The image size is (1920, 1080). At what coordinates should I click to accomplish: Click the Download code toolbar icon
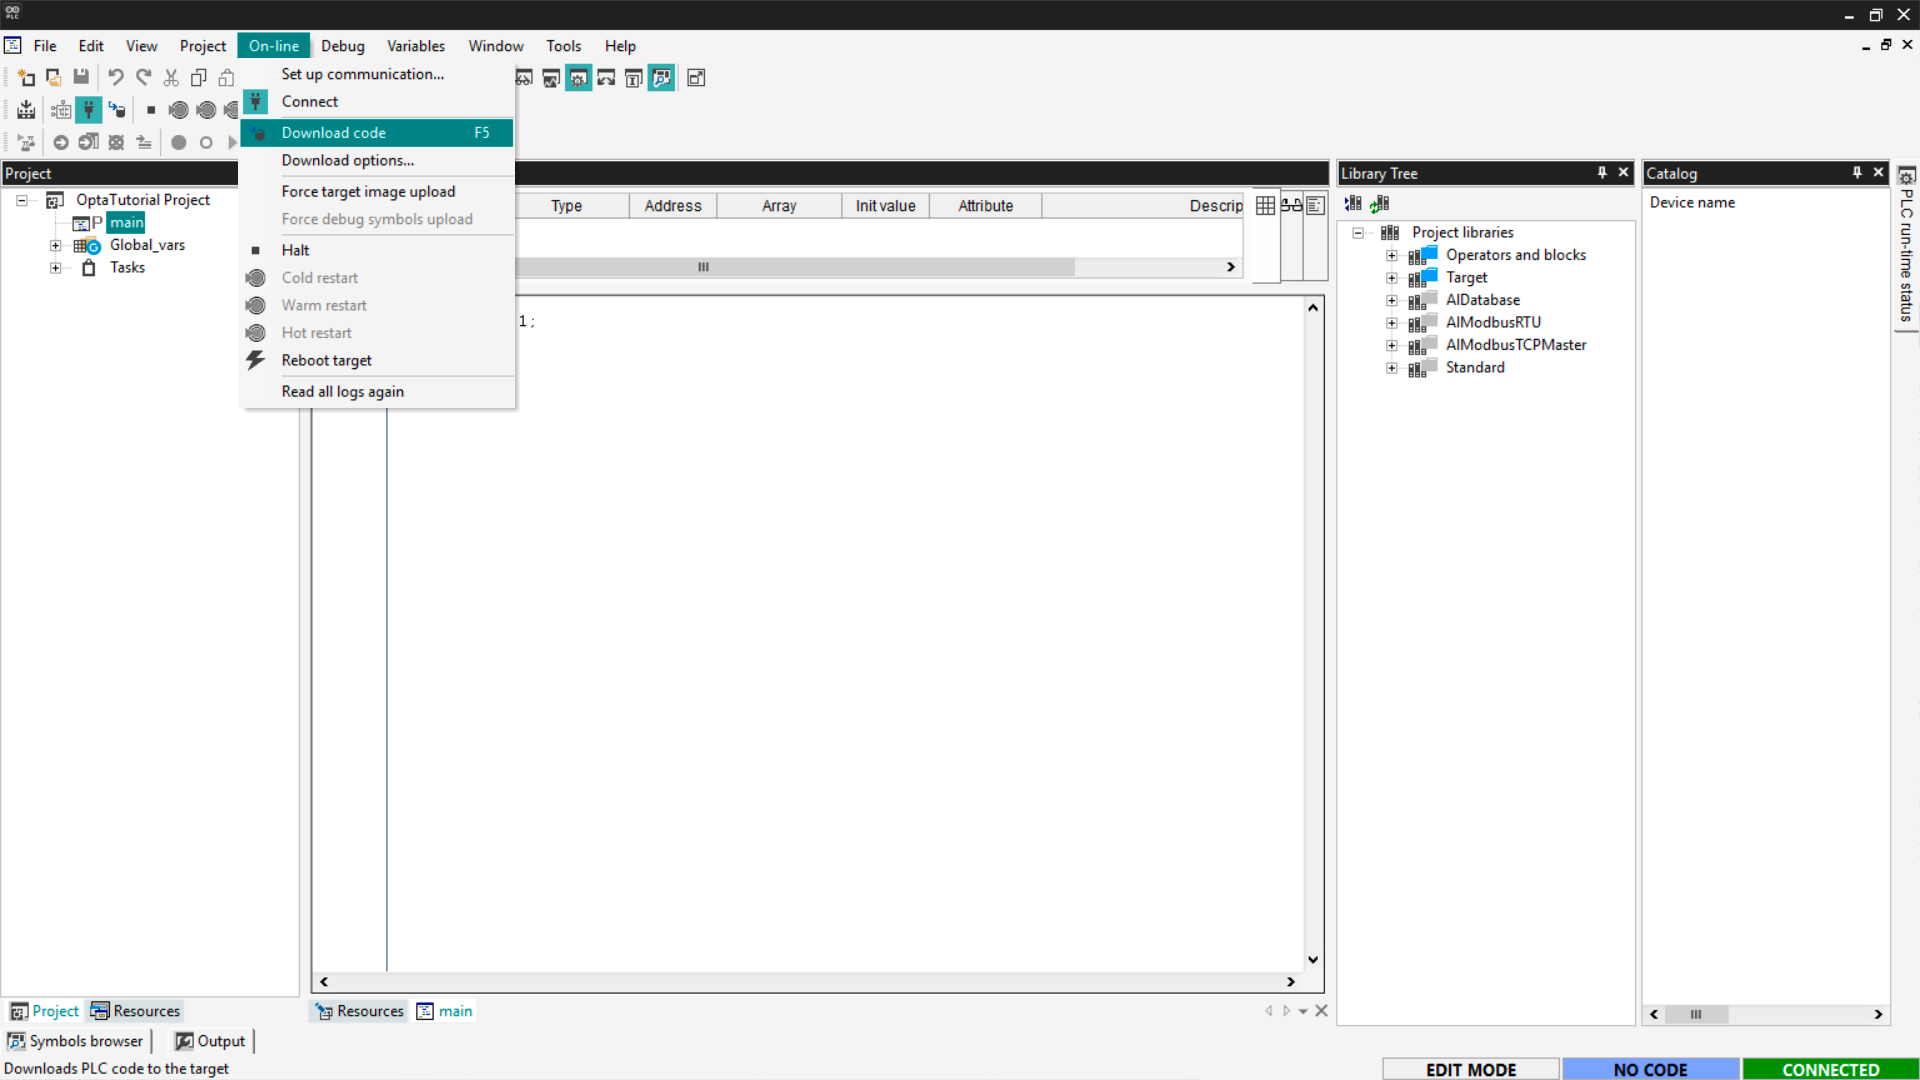coord(118,110)
